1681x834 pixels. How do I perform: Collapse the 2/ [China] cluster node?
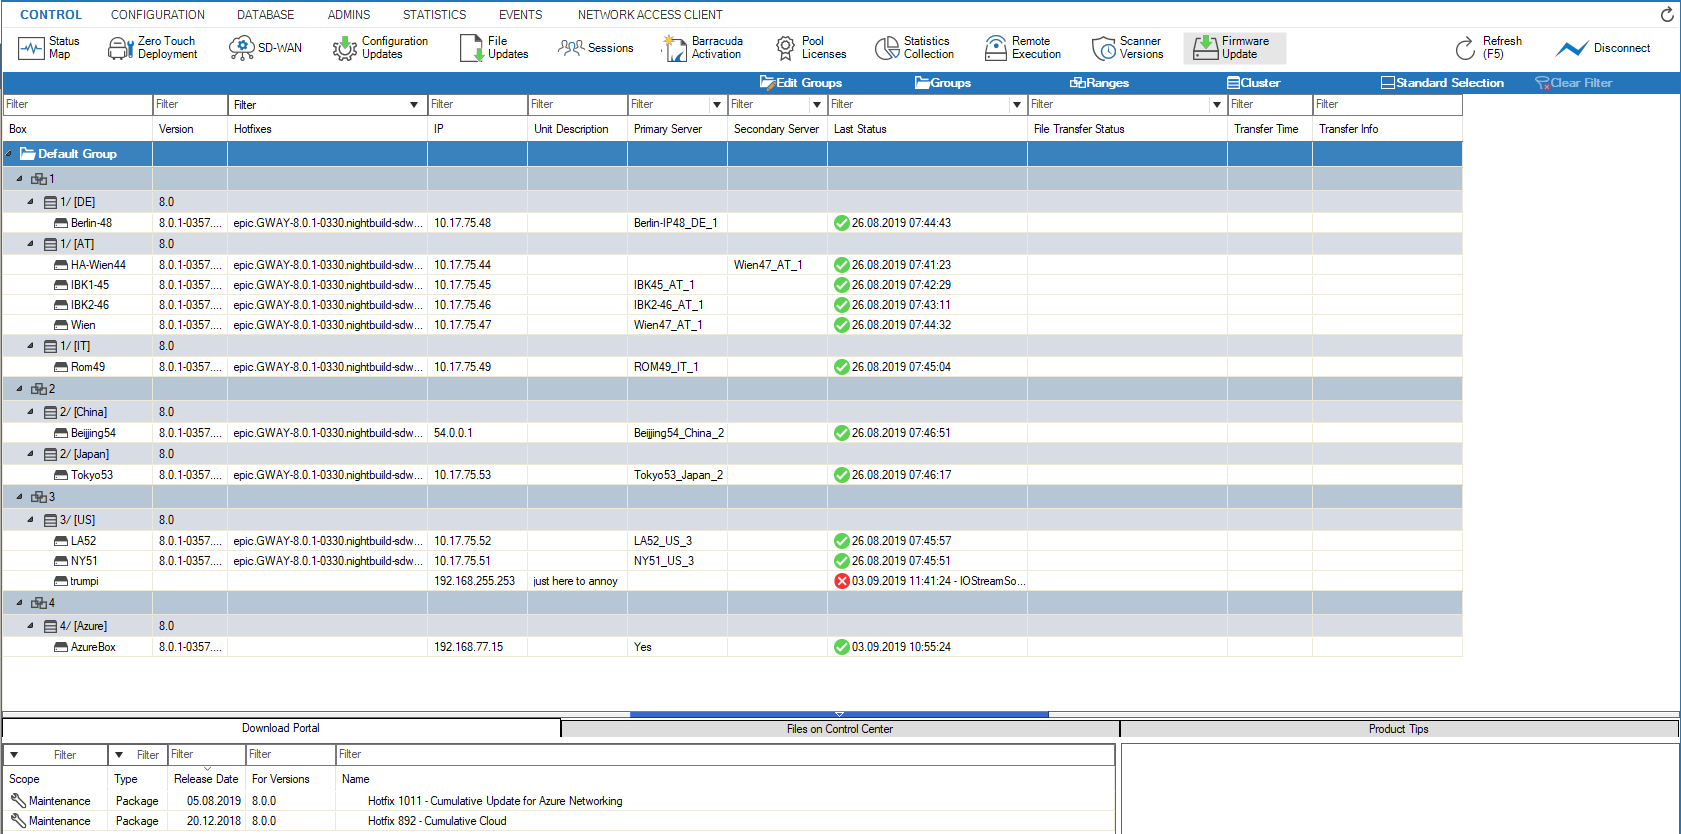click(x=31, y=412)
